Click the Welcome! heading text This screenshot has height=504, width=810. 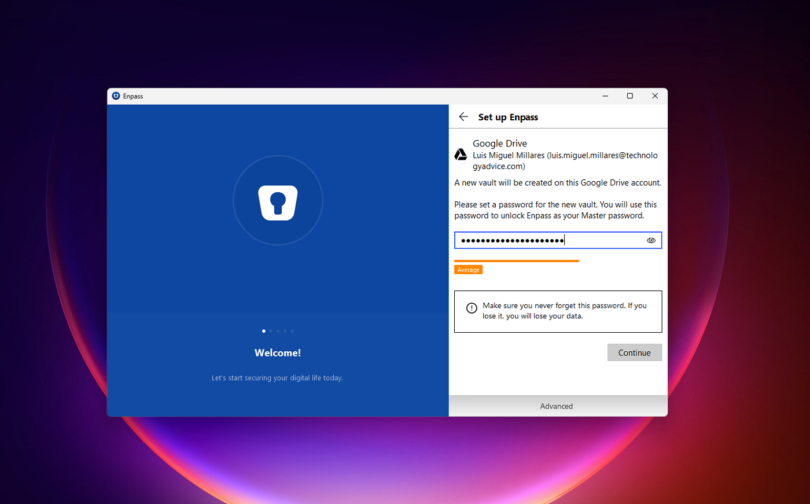click(x=278, y=353)
